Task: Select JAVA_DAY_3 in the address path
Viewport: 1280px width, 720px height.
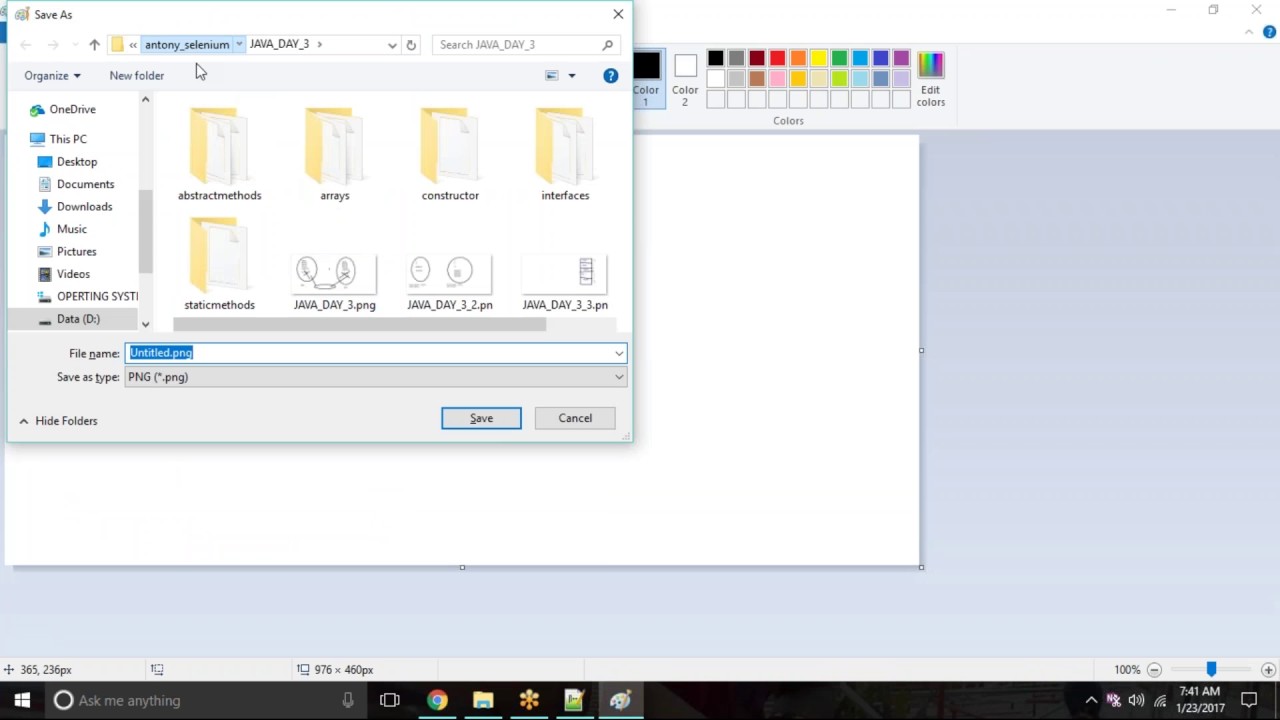Action: (x=279, y=44)
